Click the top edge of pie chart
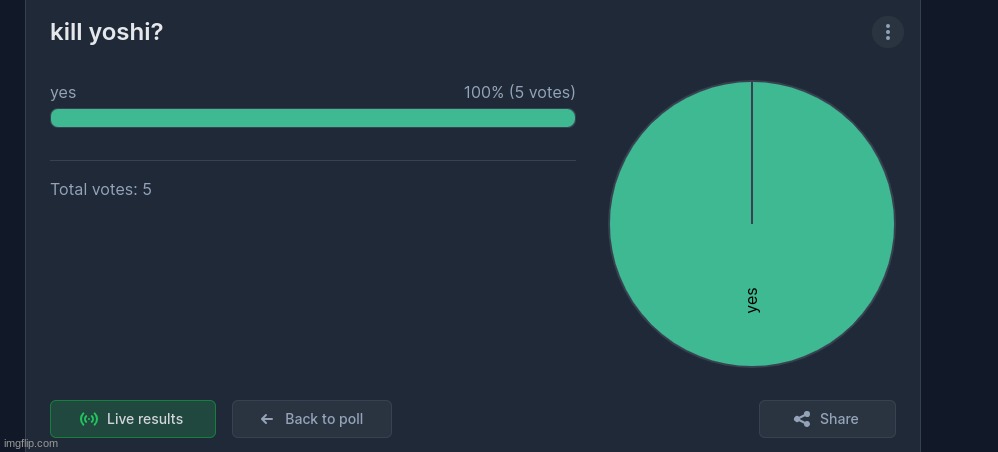The image size is (998, 452). click(752, 81)
